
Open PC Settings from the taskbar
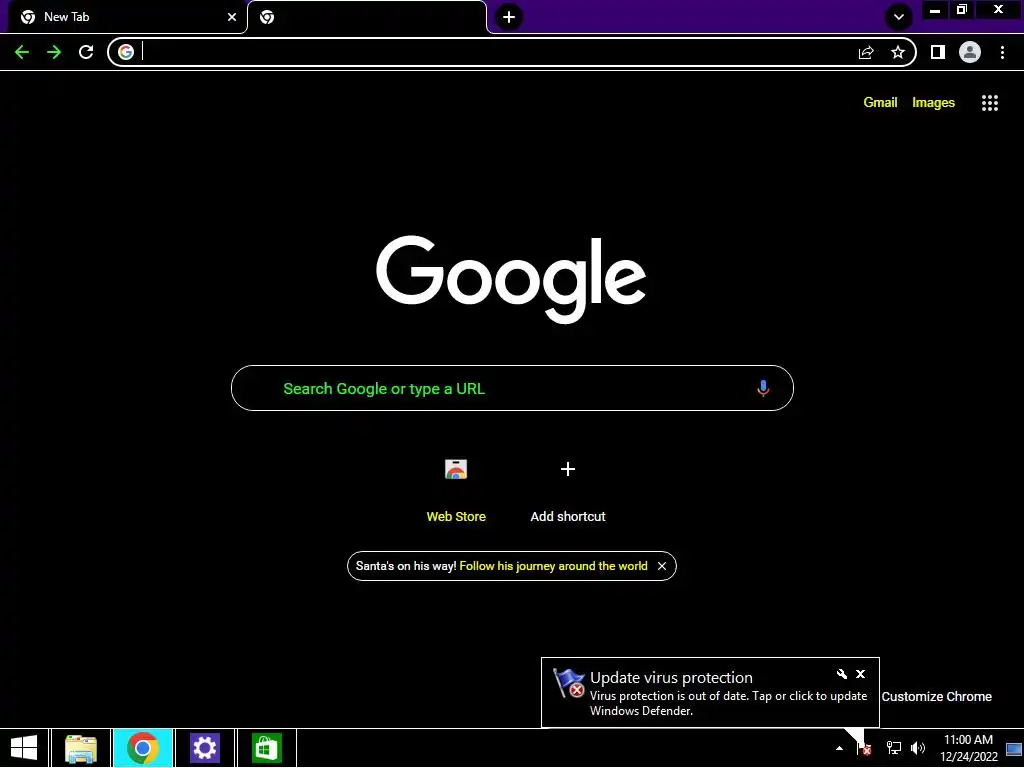[x=204, y=748]
